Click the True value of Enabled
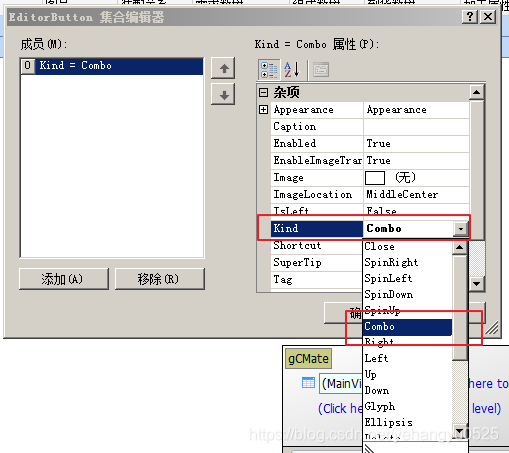This screenshot has height=453, width=509. point(378,144)
